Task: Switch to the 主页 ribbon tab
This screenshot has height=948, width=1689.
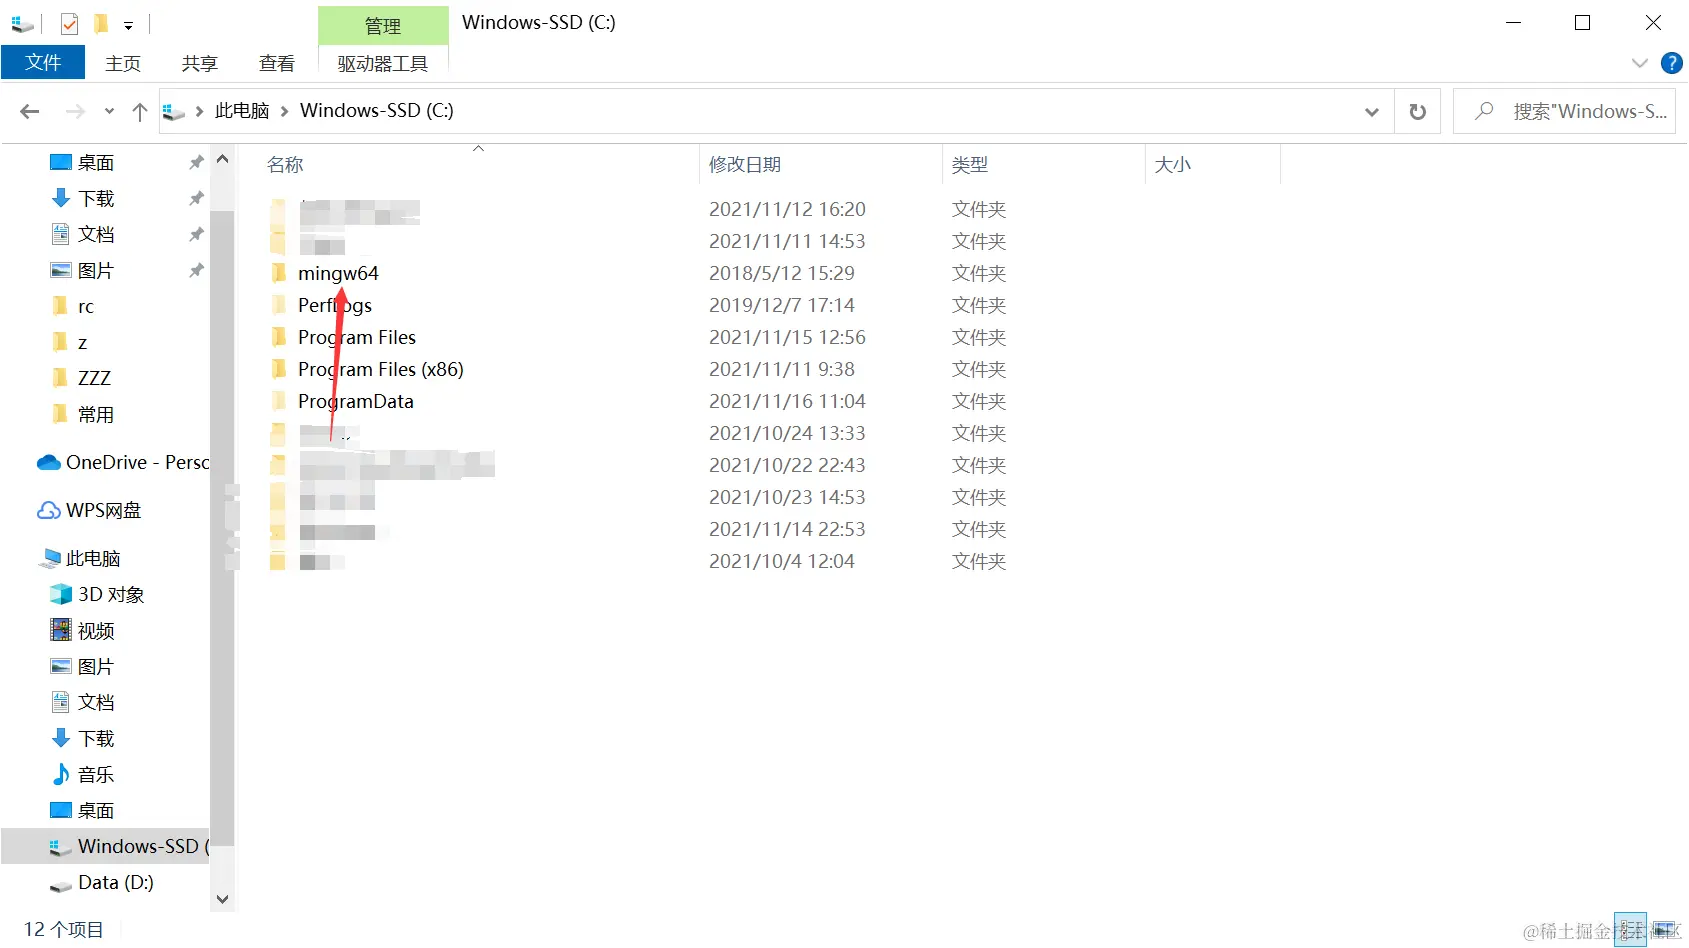Action: click(x=123, y=63)
